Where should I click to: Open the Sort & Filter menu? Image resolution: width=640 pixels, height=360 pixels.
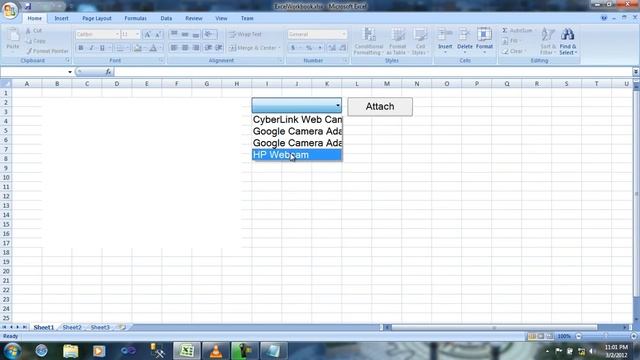[x=547, y=41]
